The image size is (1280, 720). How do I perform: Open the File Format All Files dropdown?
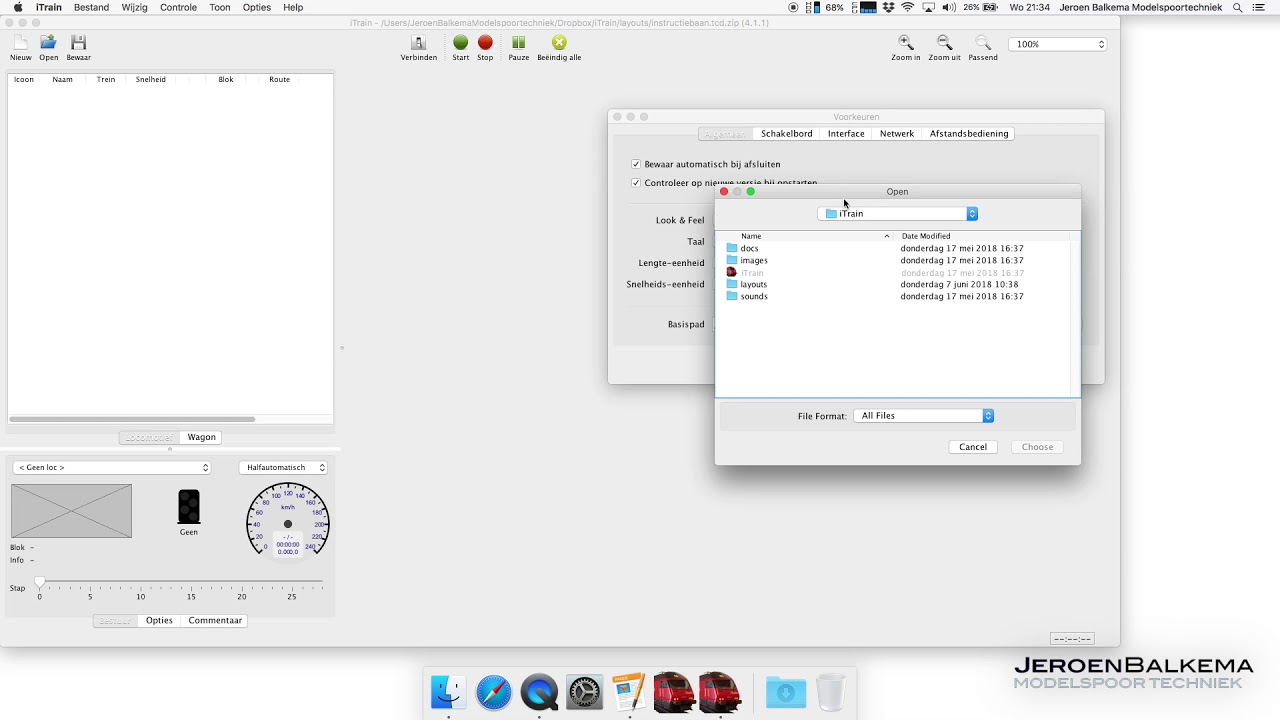924,416
